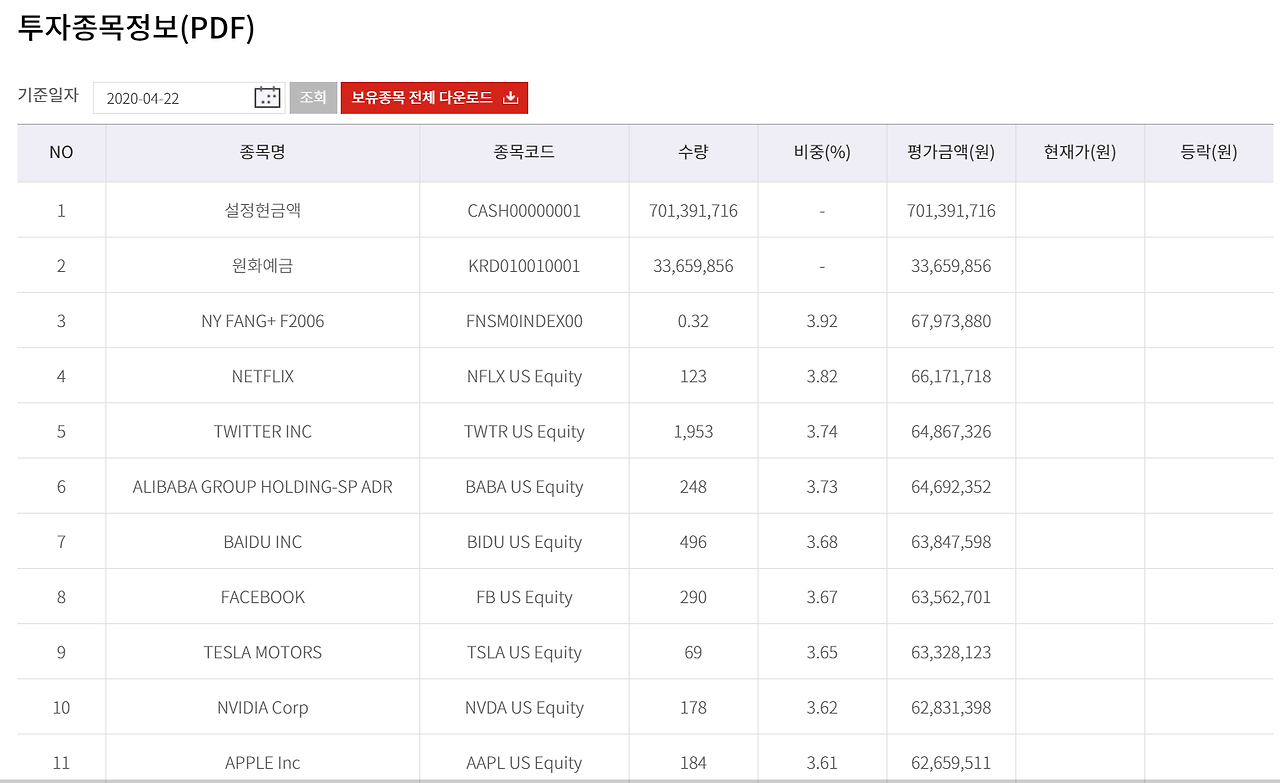Select ALIBABA GROUP HOLDING-SP ADR name
This screenshot has width=1280, height=783.
click(263, 487)
